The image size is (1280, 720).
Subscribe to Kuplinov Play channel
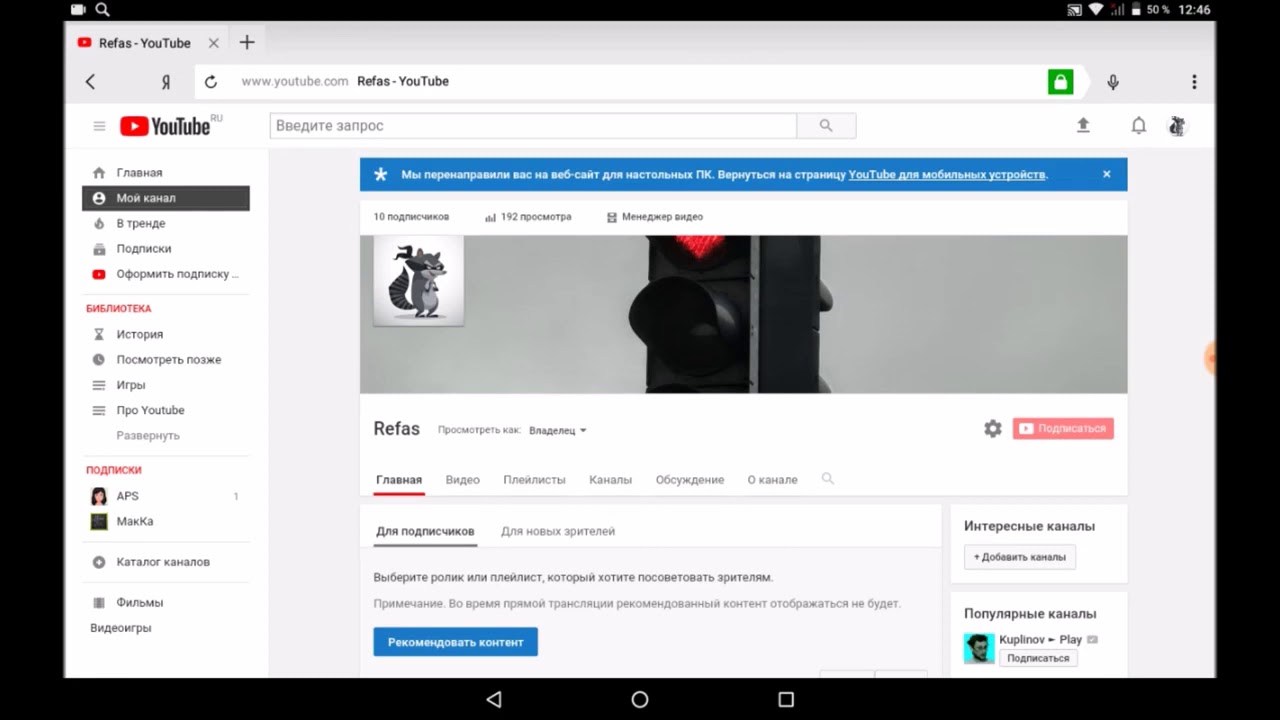[1038, 658]
